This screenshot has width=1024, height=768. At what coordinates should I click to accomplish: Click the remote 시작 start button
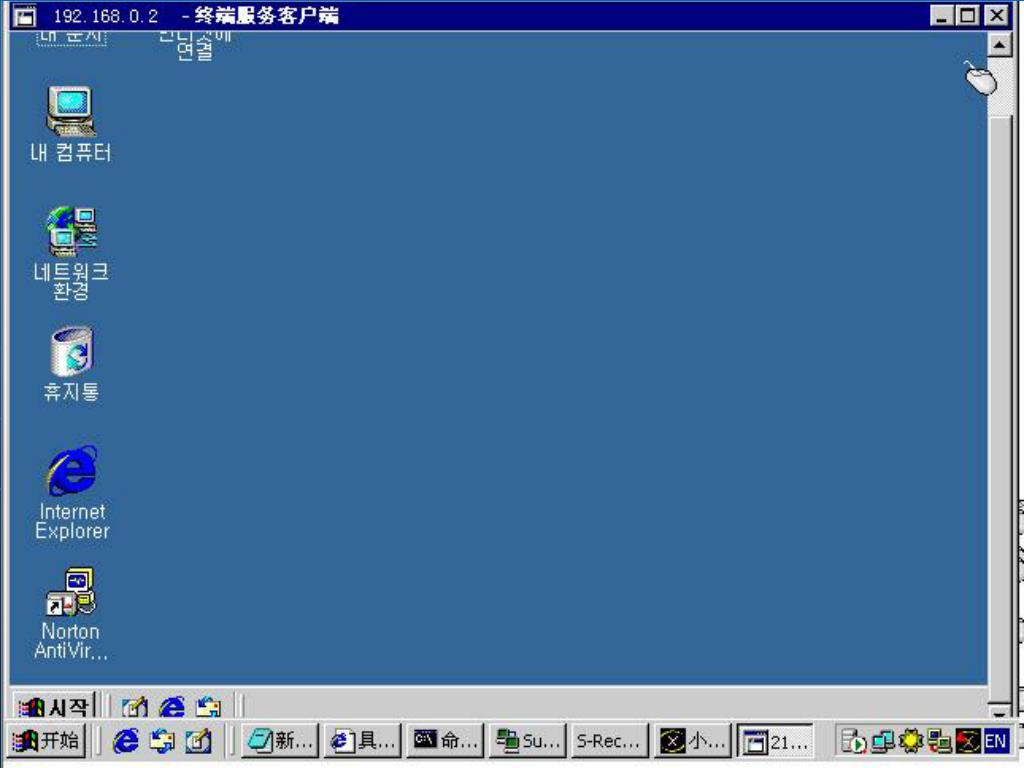coord(54,706)
